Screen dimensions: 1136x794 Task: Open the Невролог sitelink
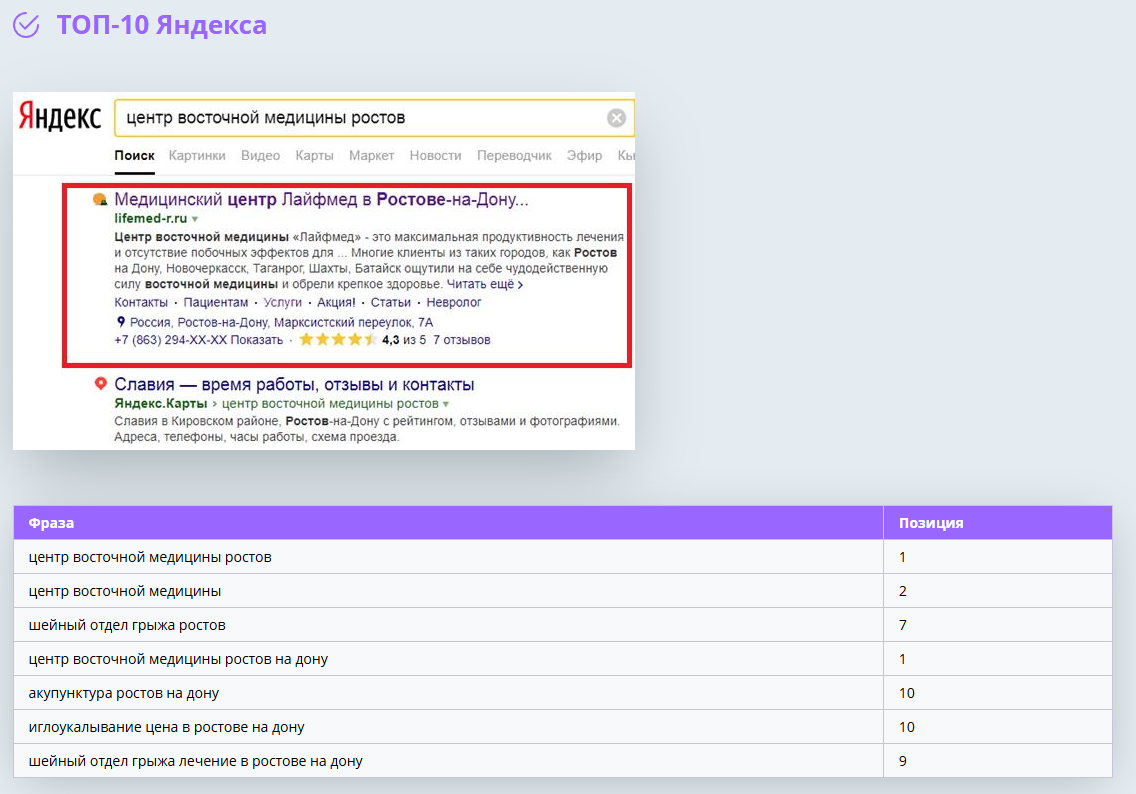tap(454, 302)
